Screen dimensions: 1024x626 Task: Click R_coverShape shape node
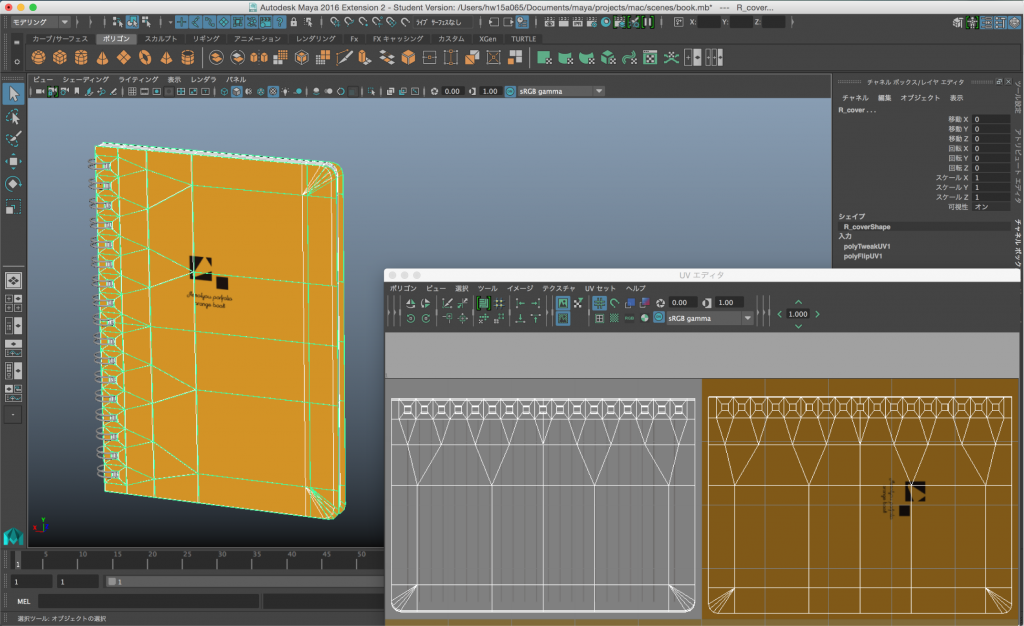click(x=867, y=227)
